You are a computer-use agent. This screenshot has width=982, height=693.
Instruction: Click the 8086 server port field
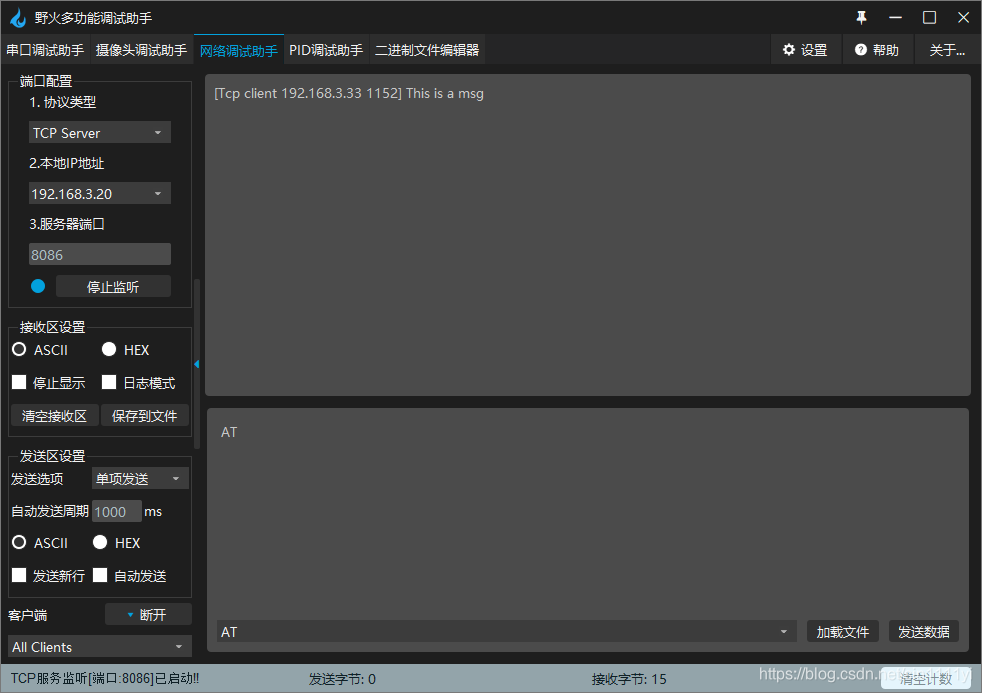tap(100, 255)
